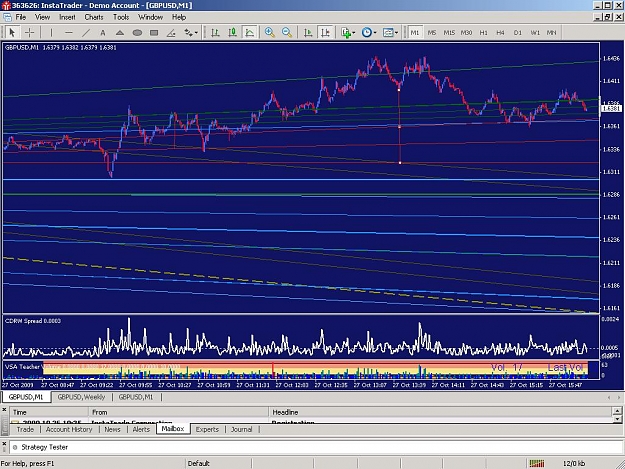
Task: Open the News terminal tab
Action: coord(112,430)
